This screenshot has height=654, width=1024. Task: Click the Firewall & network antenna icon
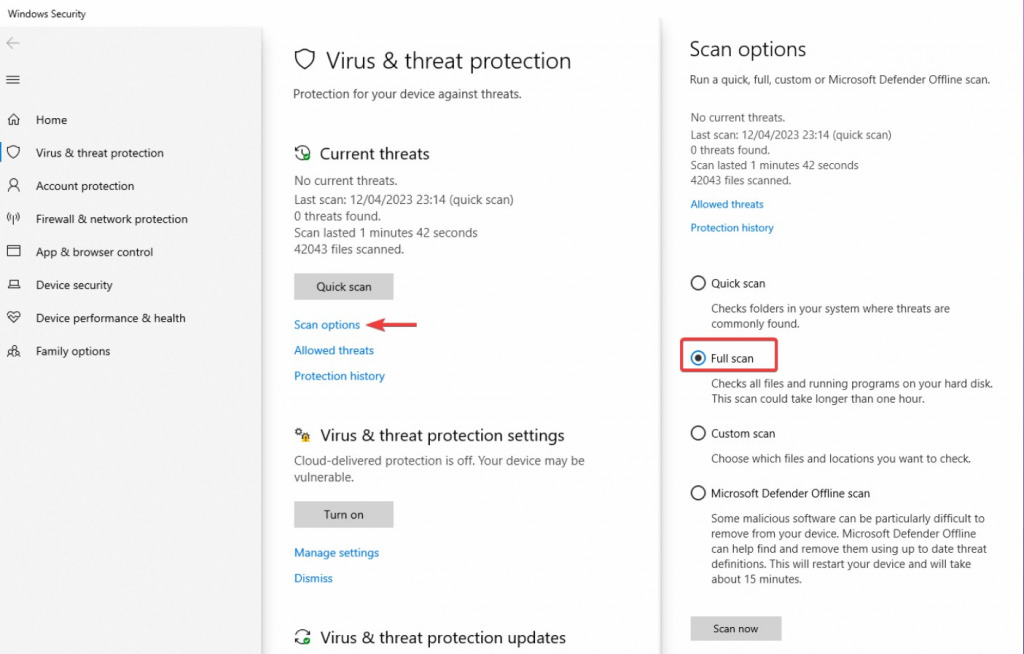pos(14,219)
